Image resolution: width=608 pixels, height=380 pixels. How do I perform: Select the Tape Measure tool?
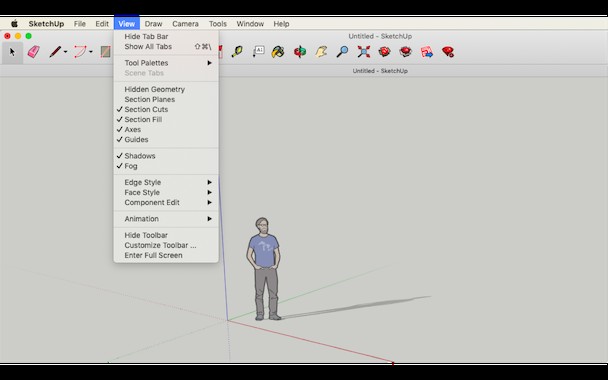237,52
